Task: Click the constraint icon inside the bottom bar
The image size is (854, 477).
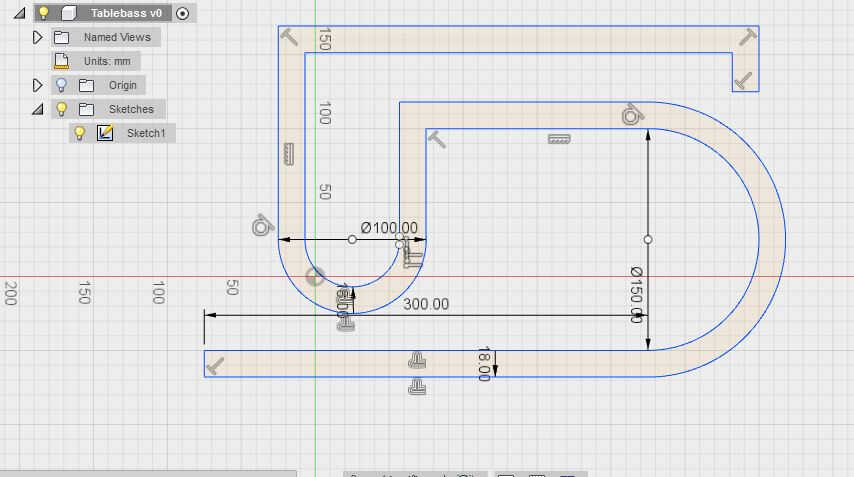Action: click(417, 361)
